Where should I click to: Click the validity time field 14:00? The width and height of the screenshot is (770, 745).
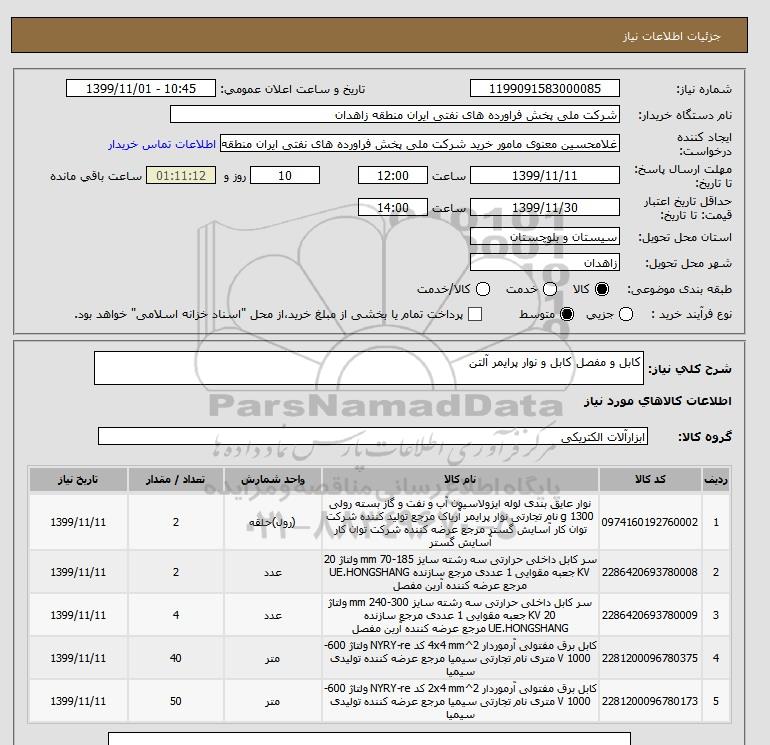pos(393,207)
